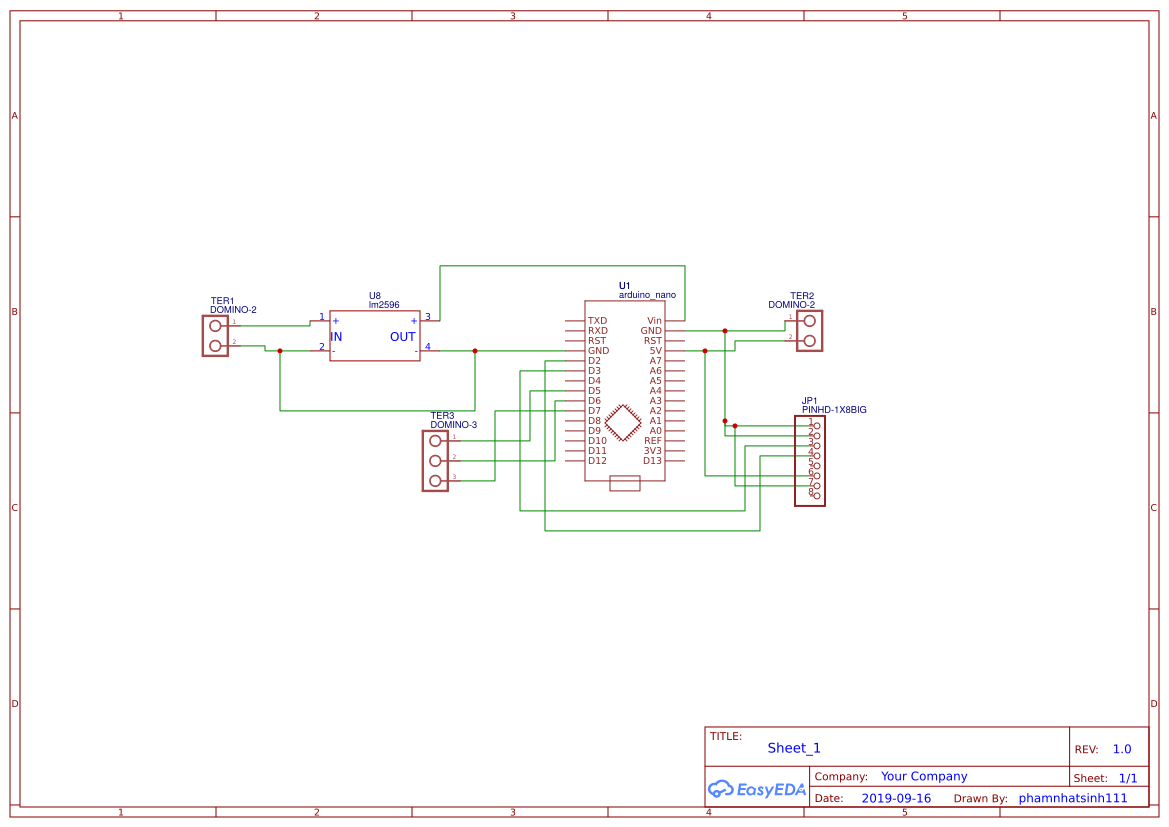Click the TER2 DOMINO-2 connector symbol
This screenshot has height=827, width=1169.
pos(810,330)
